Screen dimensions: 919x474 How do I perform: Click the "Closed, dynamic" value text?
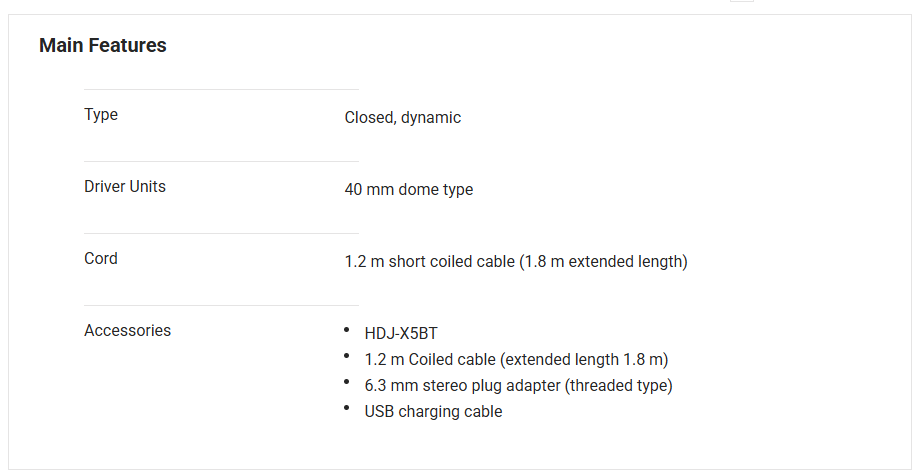pos(403,118)
